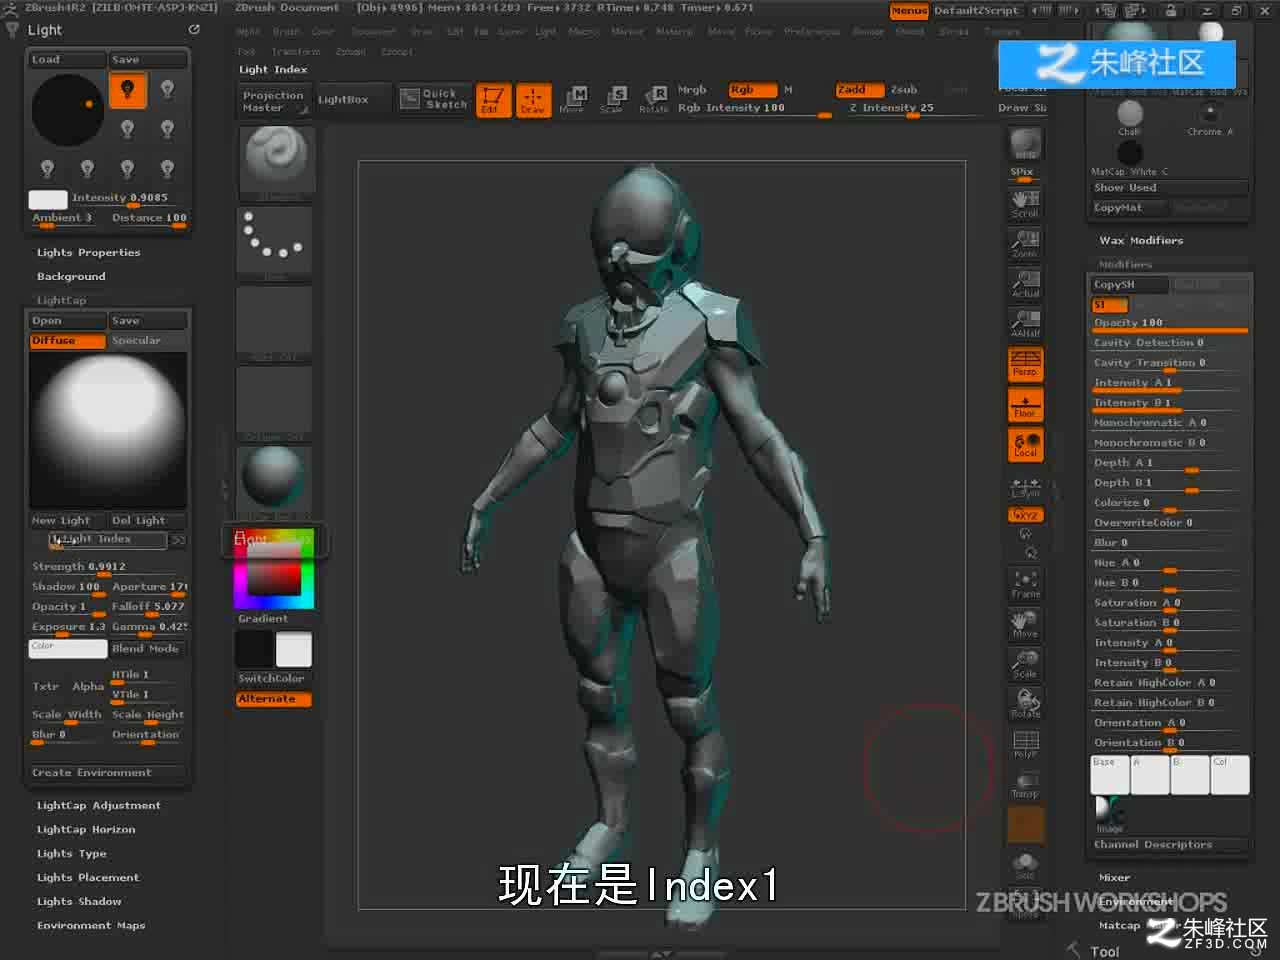Expand LightCap Adjustment section
This screenshot has height=960, width=1280.
pos(98,806)
